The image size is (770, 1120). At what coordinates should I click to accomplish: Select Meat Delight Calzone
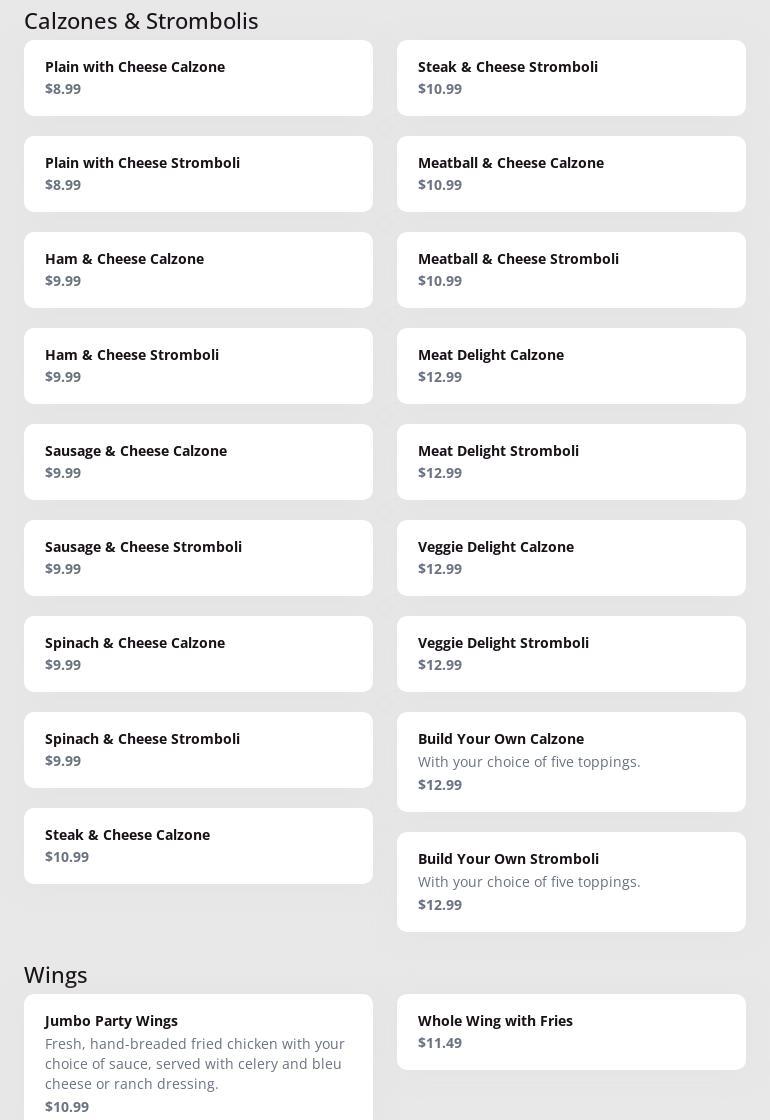click(571, 366)
